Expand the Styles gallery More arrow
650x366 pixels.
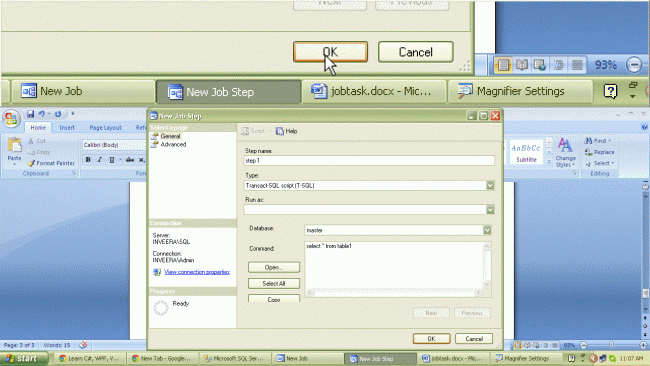pos(549,162)
